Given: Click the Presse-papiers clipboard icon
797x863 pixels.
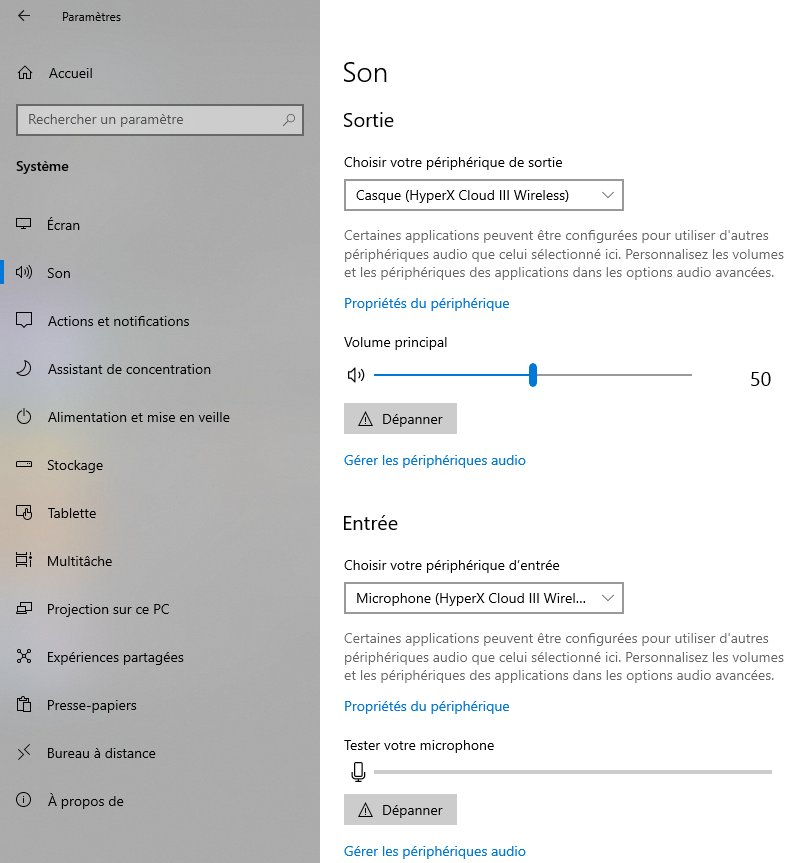Looking at the screenshot, I should tap(25, 705).
